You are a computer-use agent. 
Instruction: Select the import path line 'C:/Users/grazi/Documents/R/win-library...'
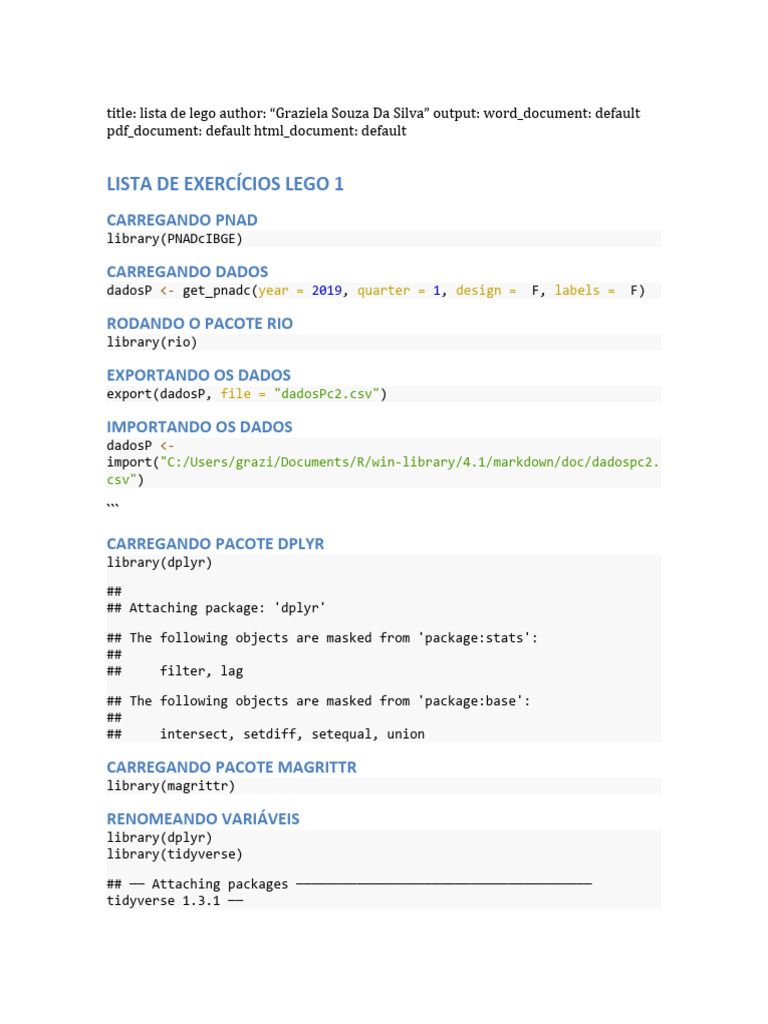tap(383, 462)
